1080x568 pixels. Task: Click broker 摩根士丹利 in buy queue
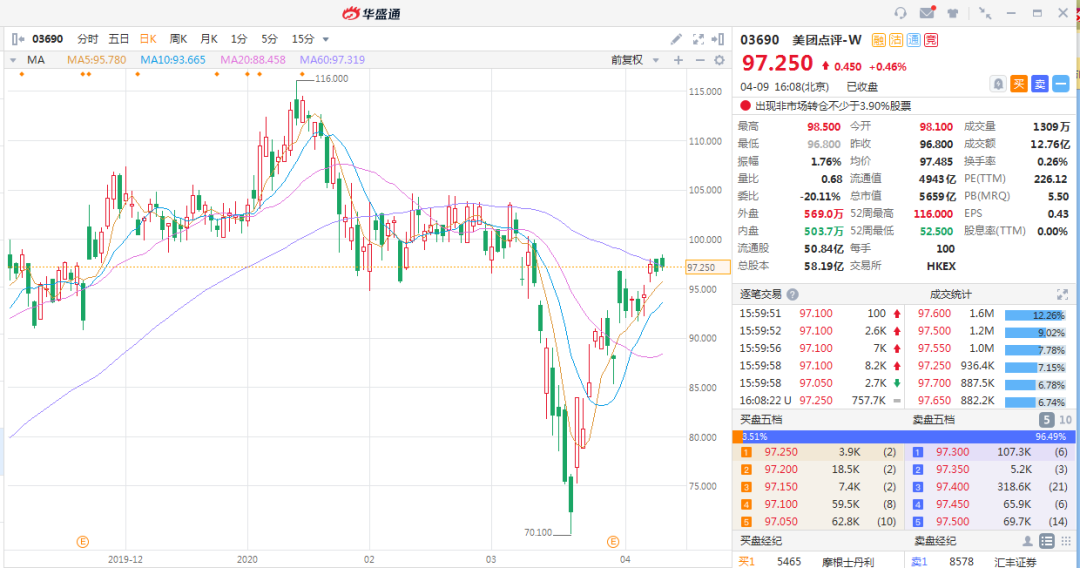click(848, 562)
